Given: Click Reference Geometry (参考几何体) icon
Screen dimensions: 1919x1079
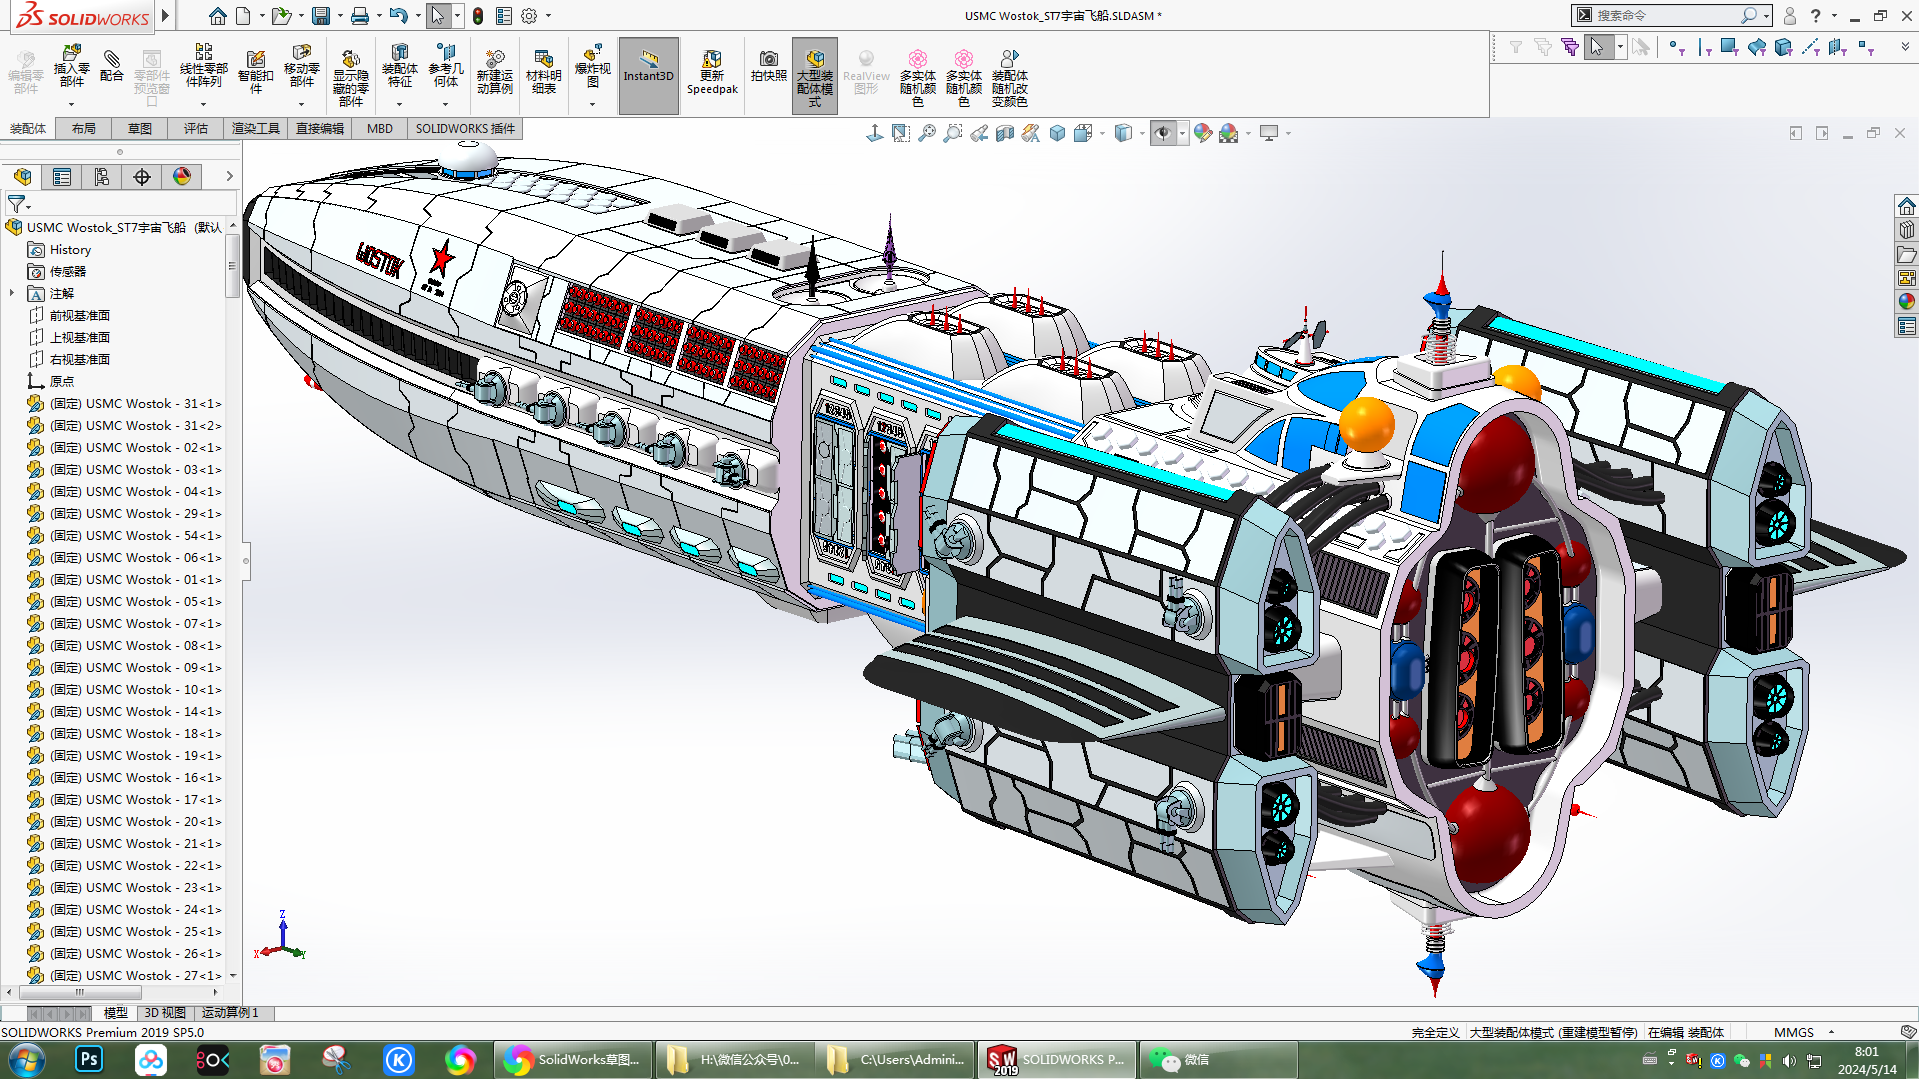Looking at the screenshot, I should (x=446, y=67).
